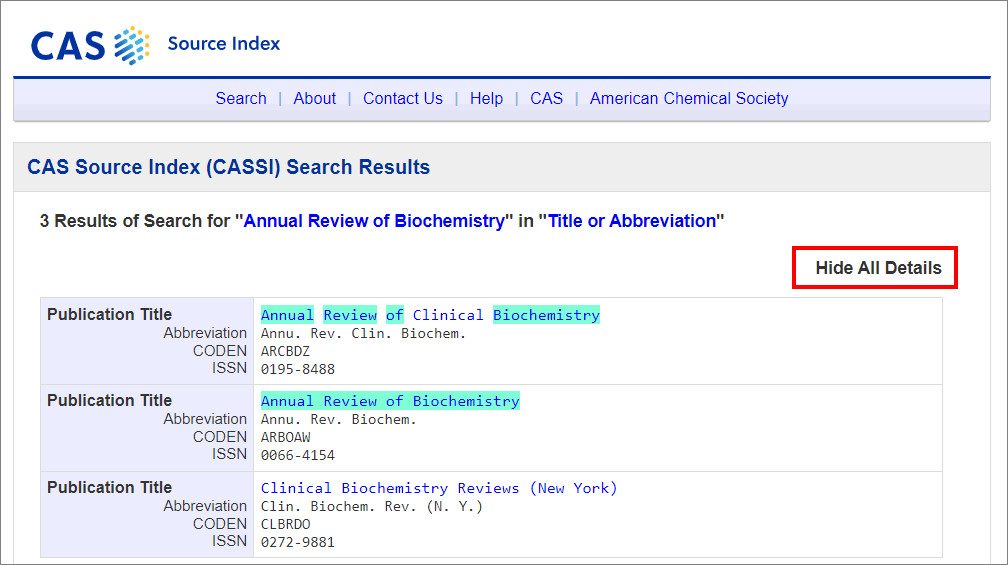Select abbreviation Annu. Rev. Biochem.

[339, 420]
